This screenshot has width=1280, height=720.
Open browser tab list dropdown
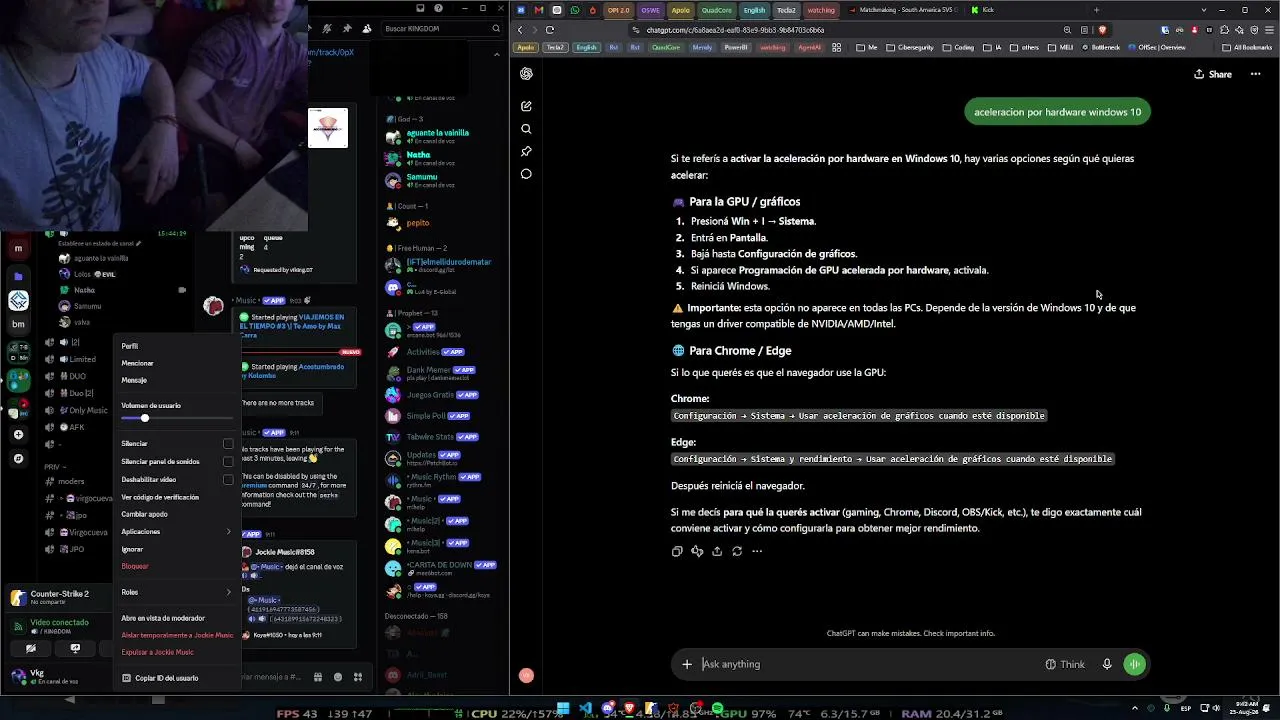click(x=1203, y=10)
